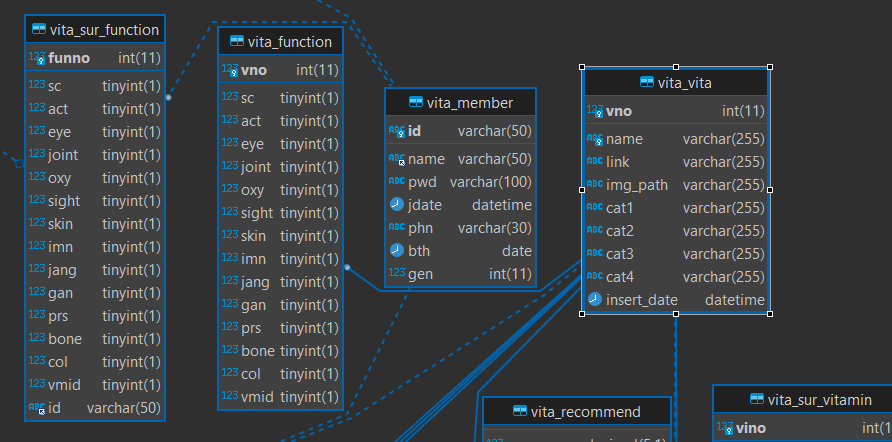This screenshot has width=892, height=442.
Task: Select the vita_recommend table title
Action: 586,411
